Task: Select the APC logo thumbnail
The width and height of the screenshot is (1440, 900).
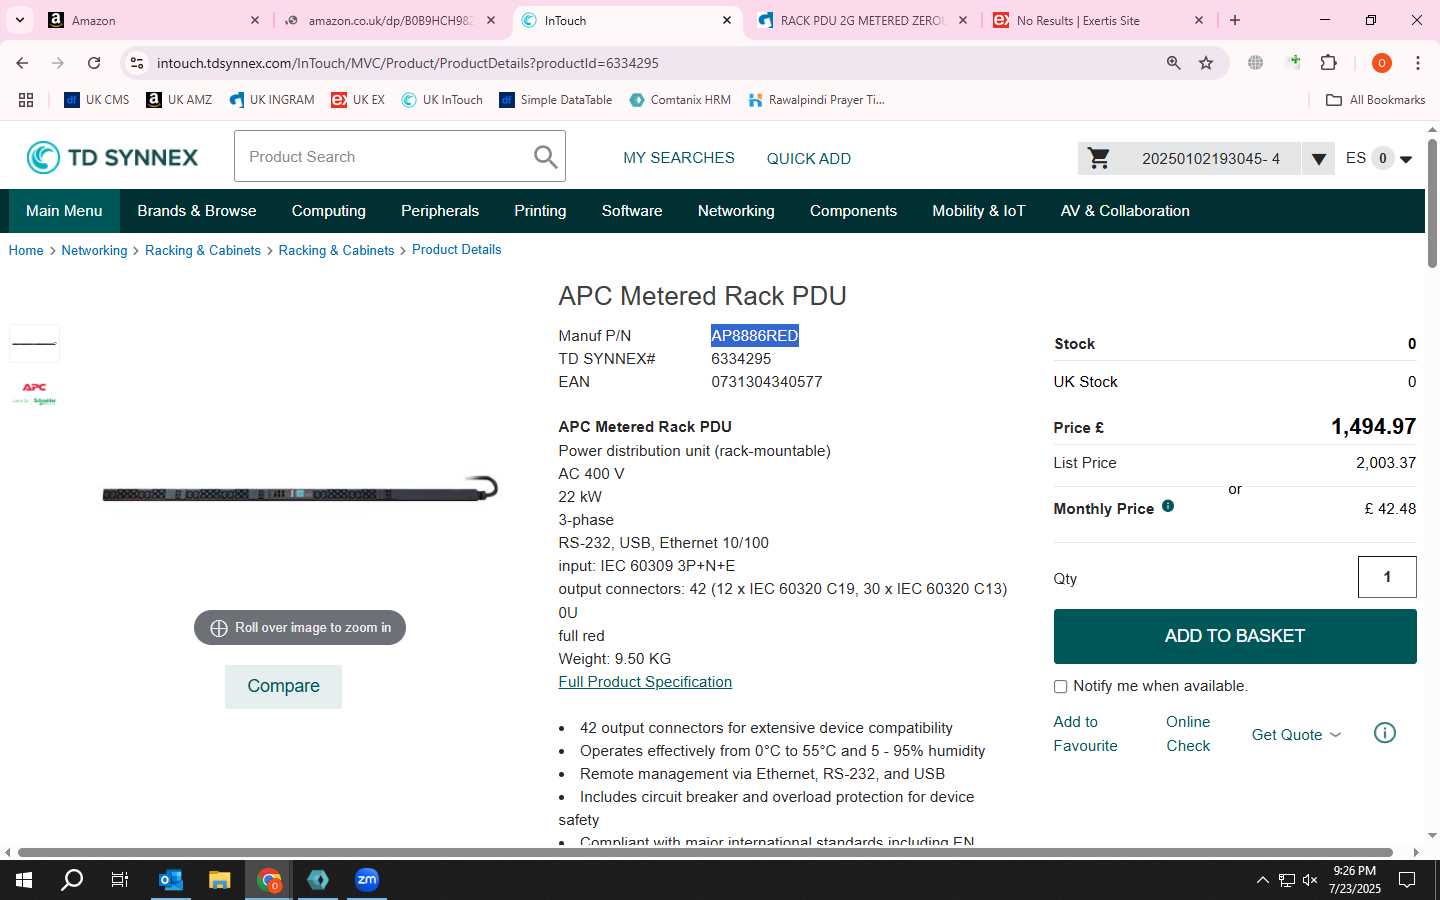Action: [34, 392]
